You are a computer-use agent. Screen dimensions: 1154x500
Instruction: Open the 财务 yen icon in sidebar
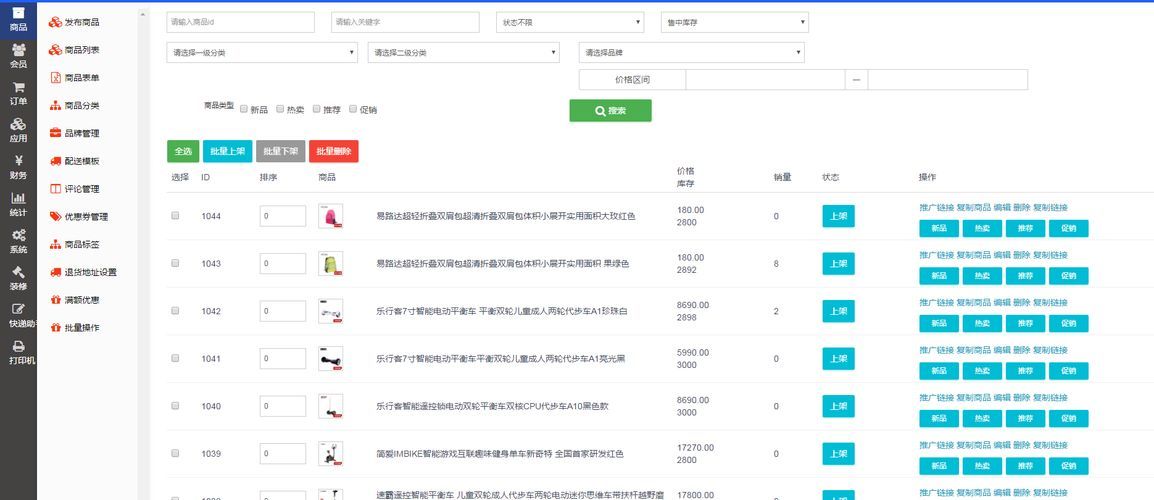[18, 161]
